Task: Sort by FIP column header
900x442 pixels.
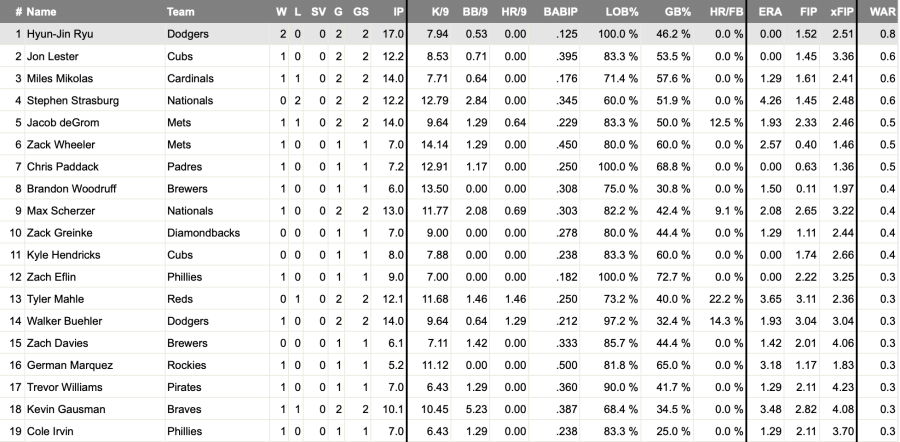Action: 808,11
